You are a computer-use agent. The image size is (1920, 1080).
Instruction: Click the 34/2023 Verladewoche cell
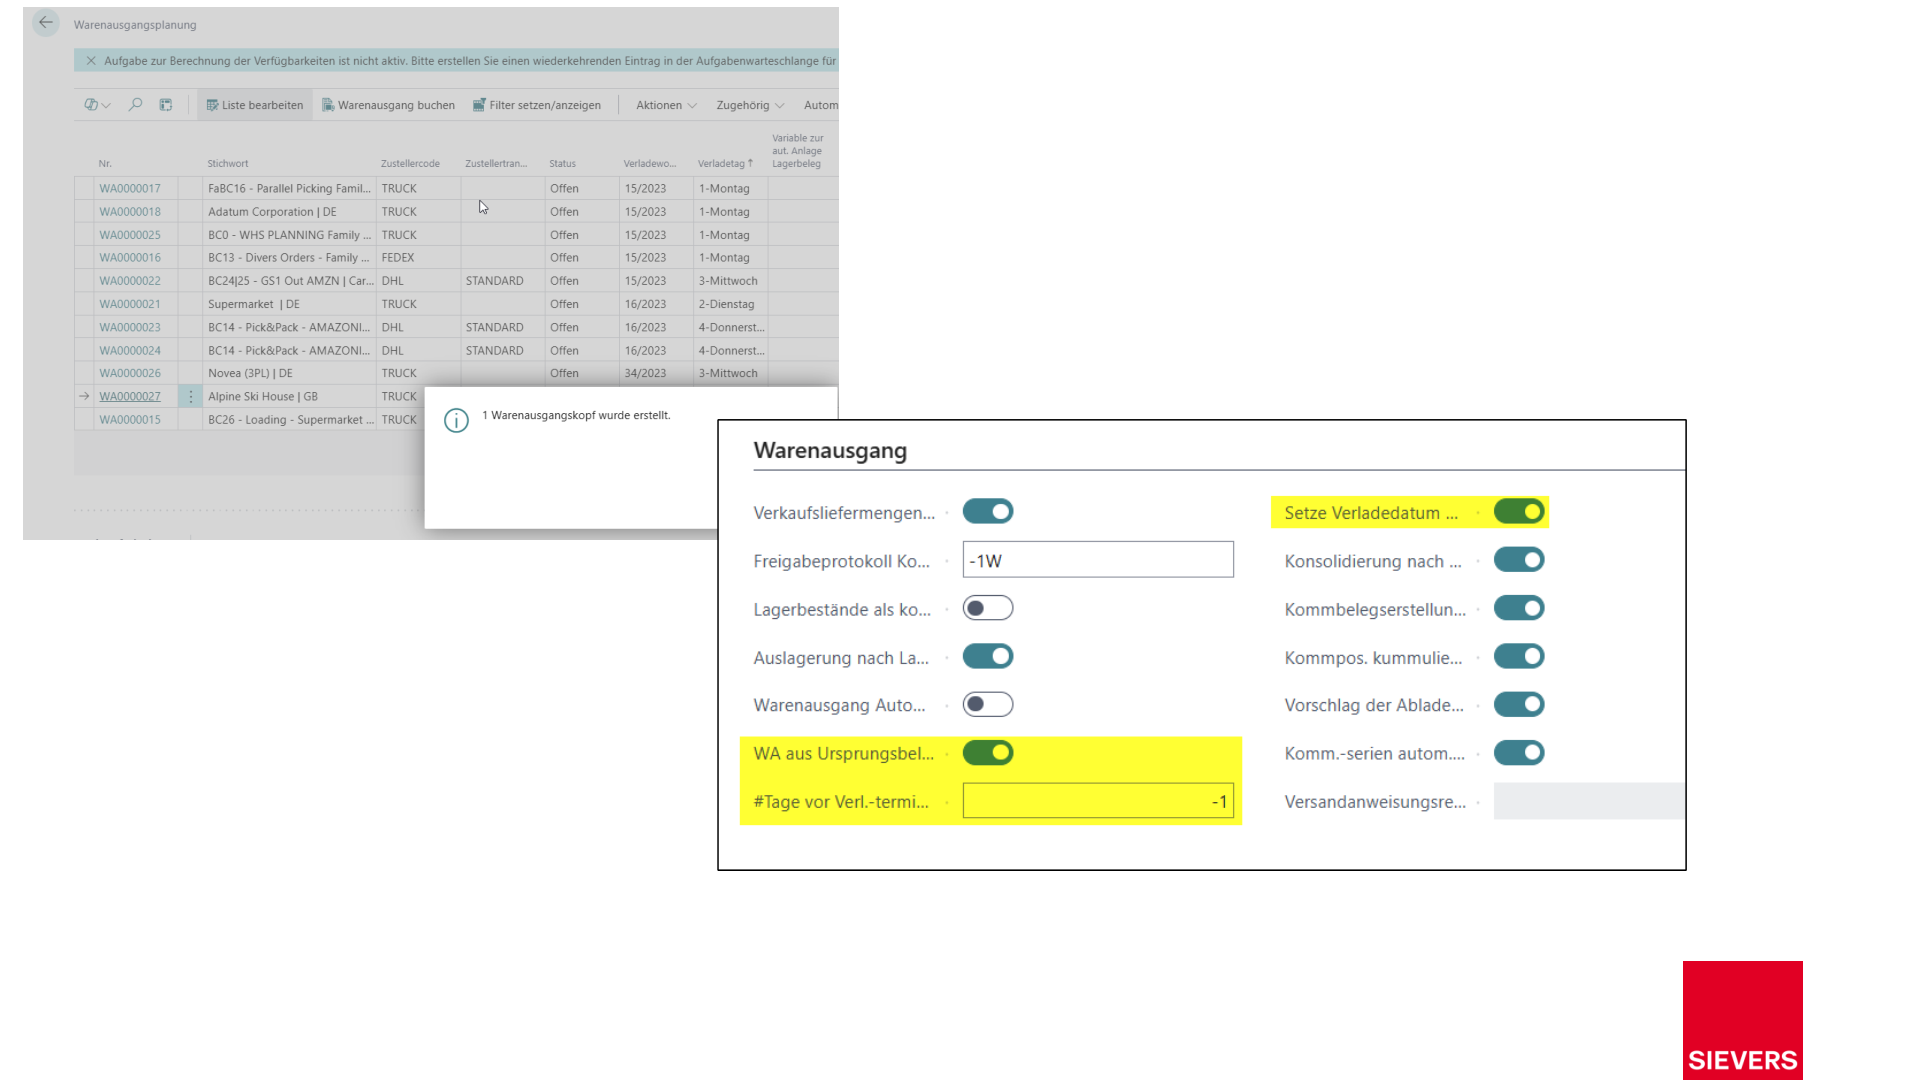(656, 374)
